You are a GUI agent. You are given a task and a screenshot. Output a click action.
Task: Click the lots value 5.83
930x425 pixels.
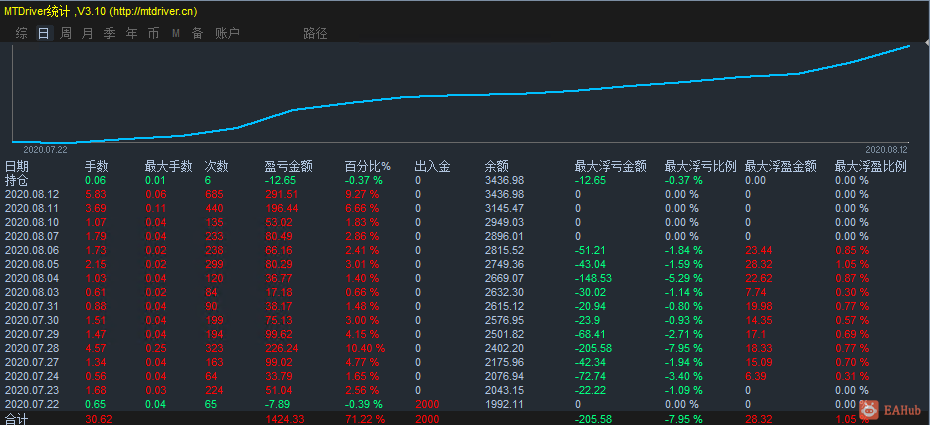coord(95,194)
